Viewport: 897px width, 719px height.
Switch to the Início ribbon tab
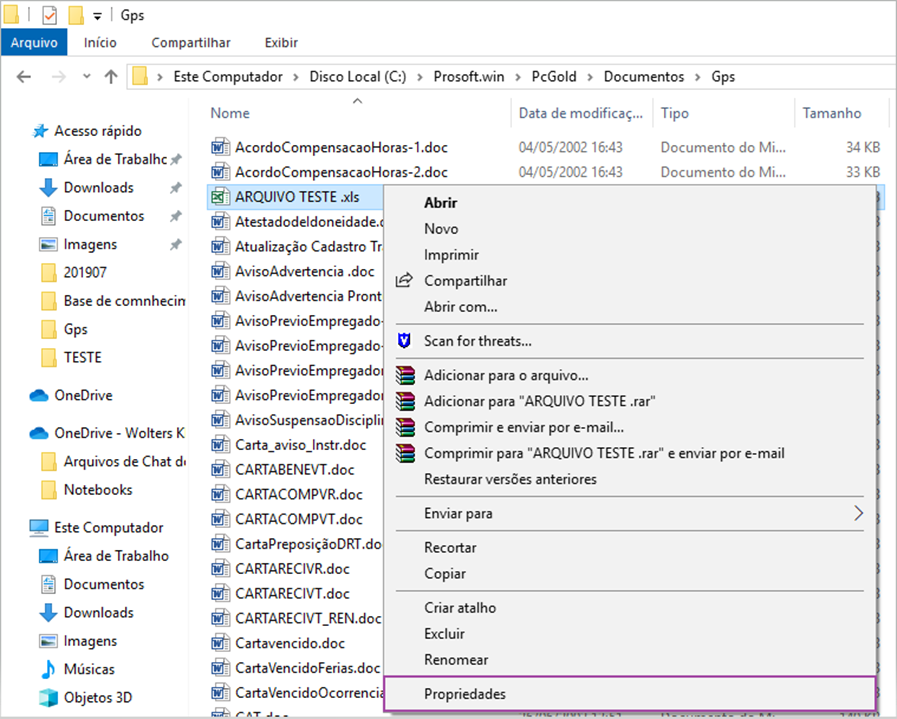coord(100,43)
